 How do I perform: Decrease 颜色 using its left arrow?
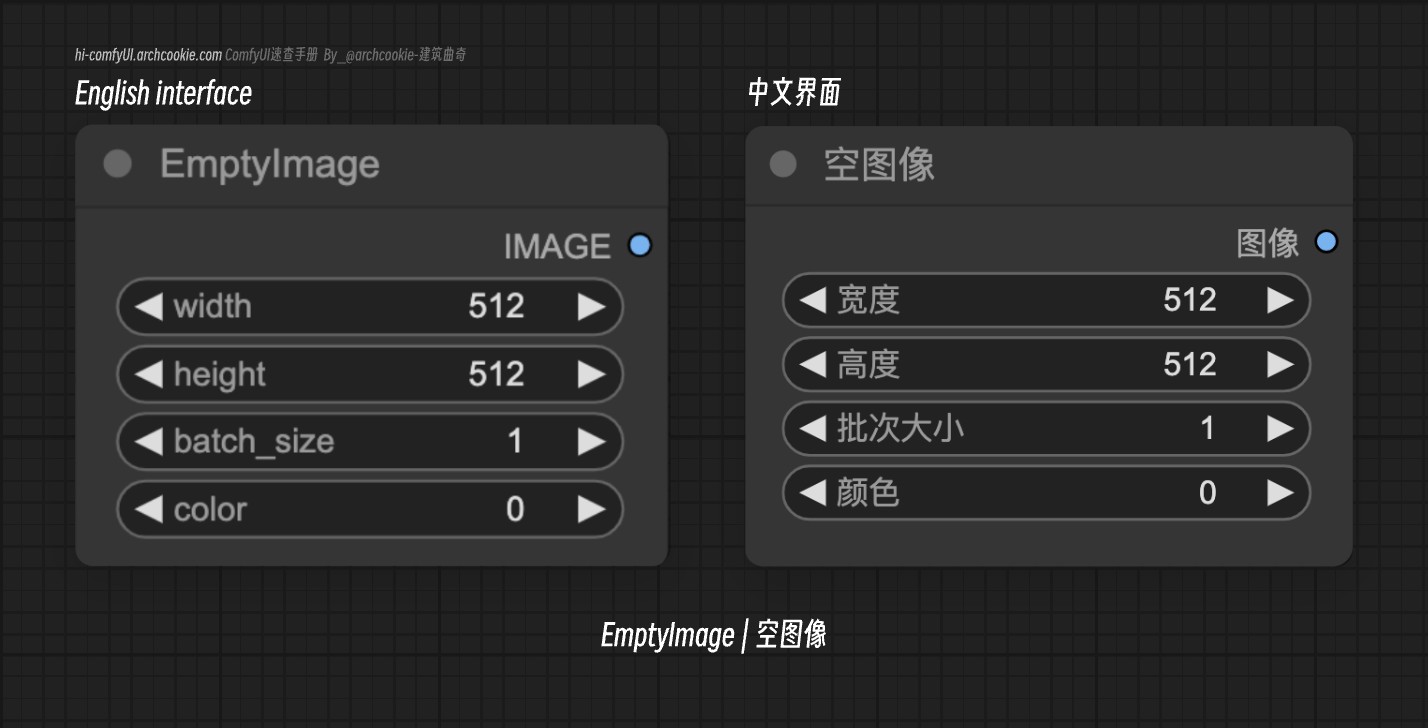813,492
